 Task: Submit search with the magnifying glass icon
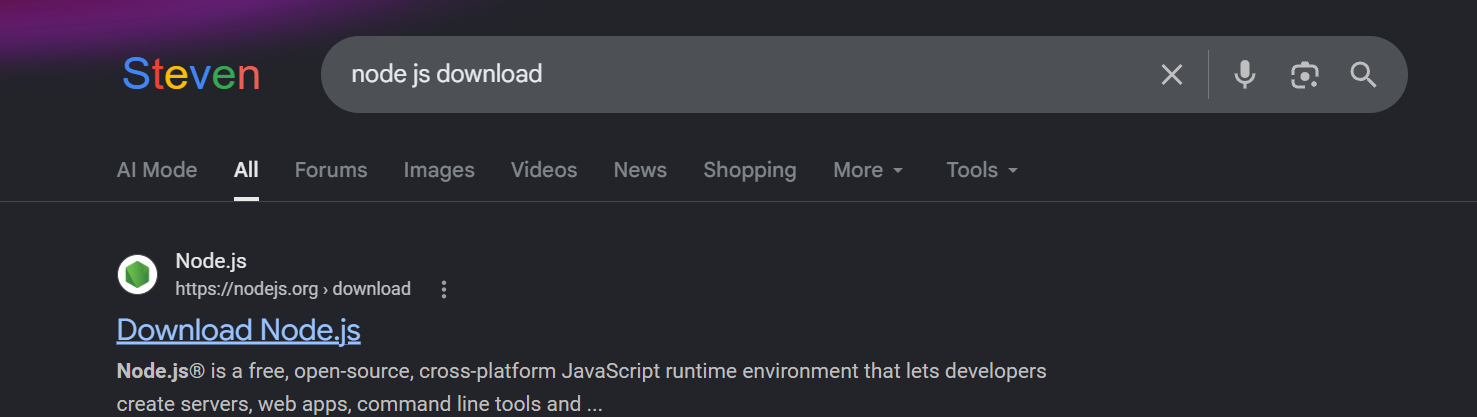coord(1364,74)
